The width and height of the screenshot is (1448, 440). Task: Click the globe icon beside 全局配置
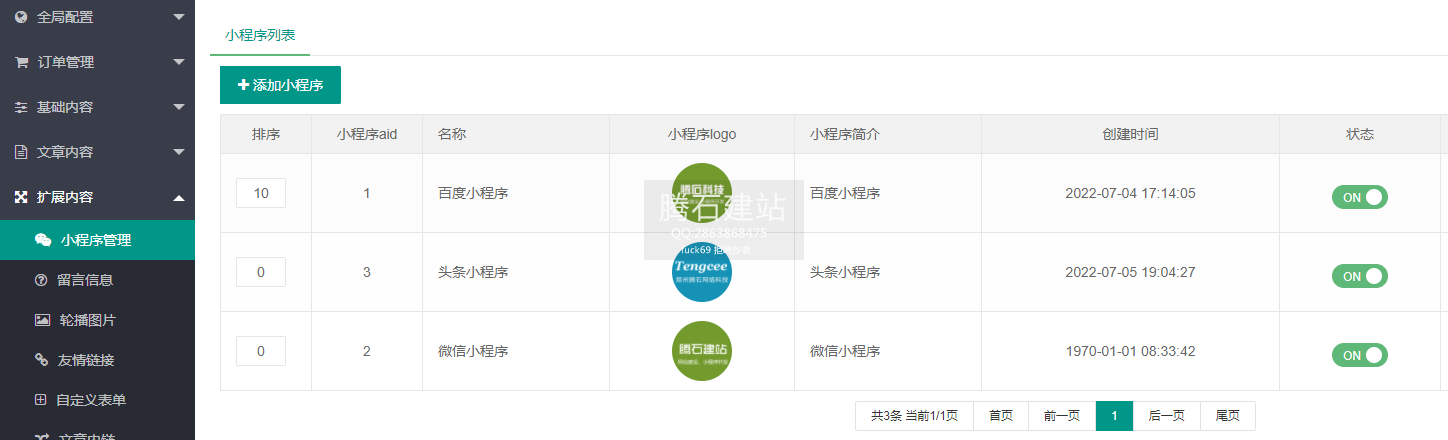click(x=21, y=17)
